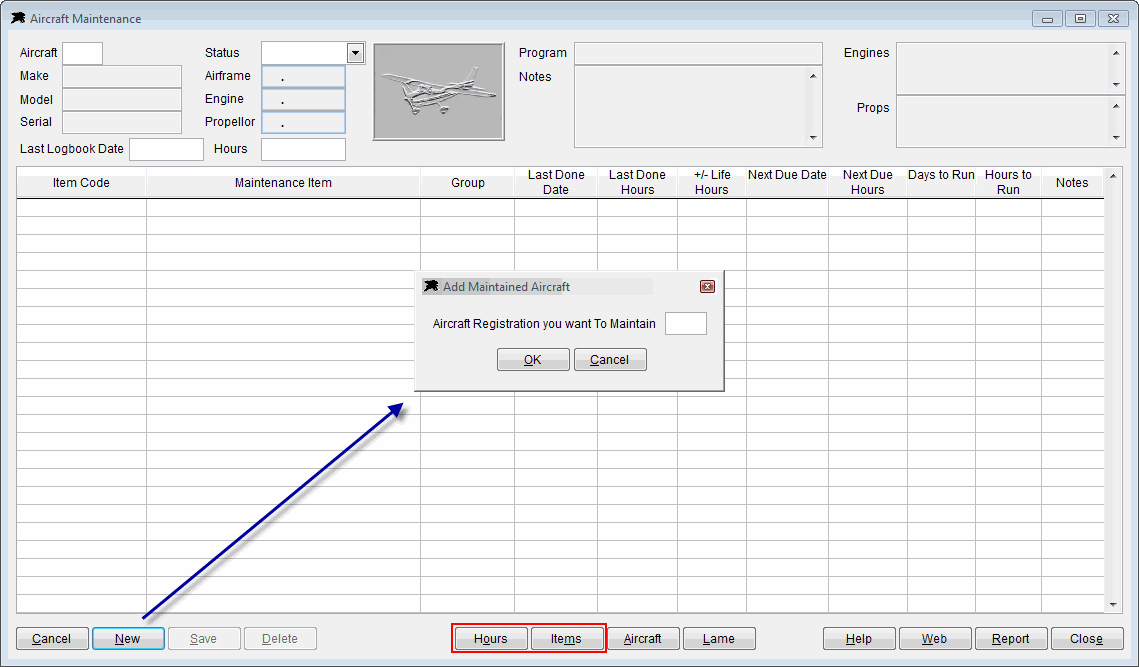The height and width of the screenshot is (667, 1139).
Task: Click the New button
Action: 128,639
